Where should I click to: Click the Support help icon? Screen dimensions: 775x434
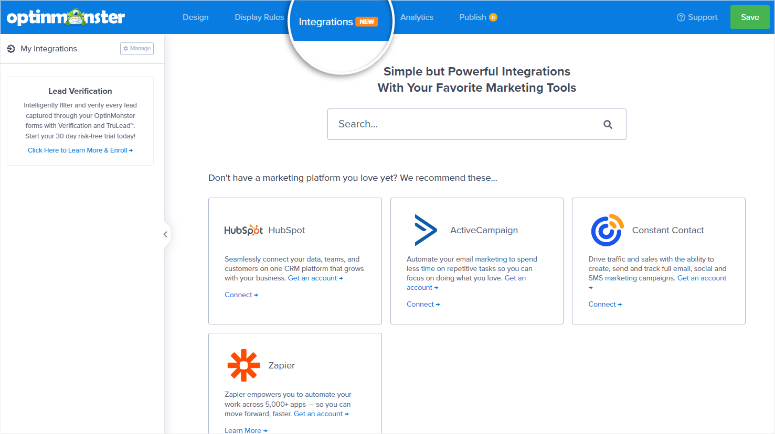(681, 17)
